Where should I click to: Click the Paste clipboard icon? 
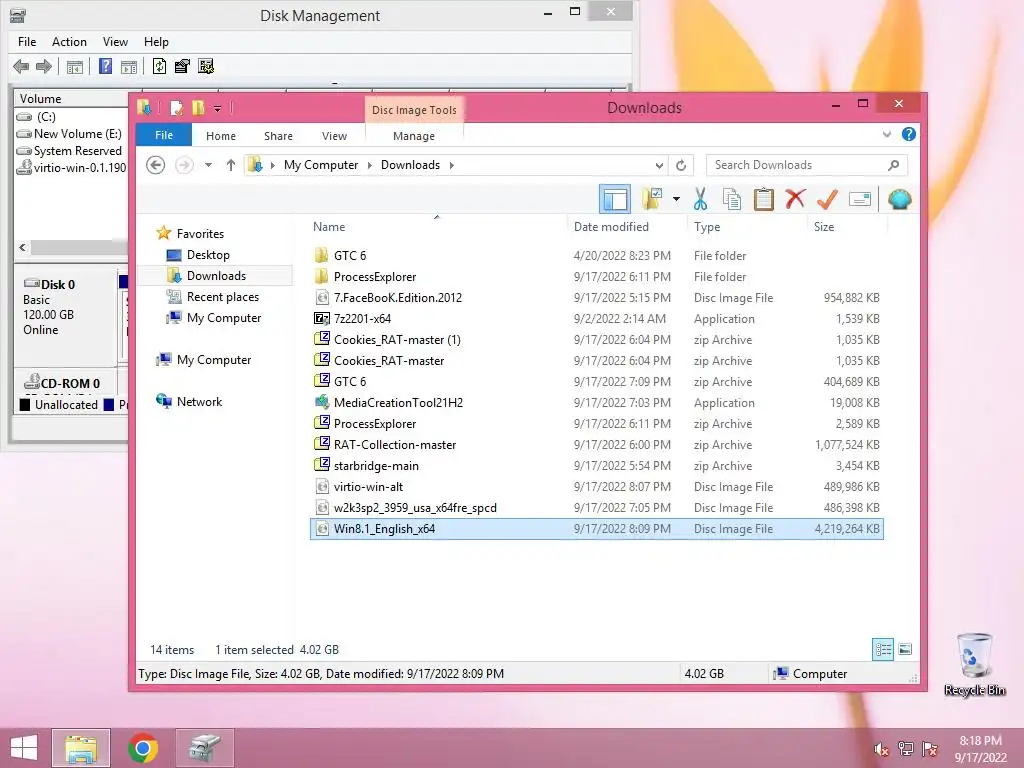(763, 199)
